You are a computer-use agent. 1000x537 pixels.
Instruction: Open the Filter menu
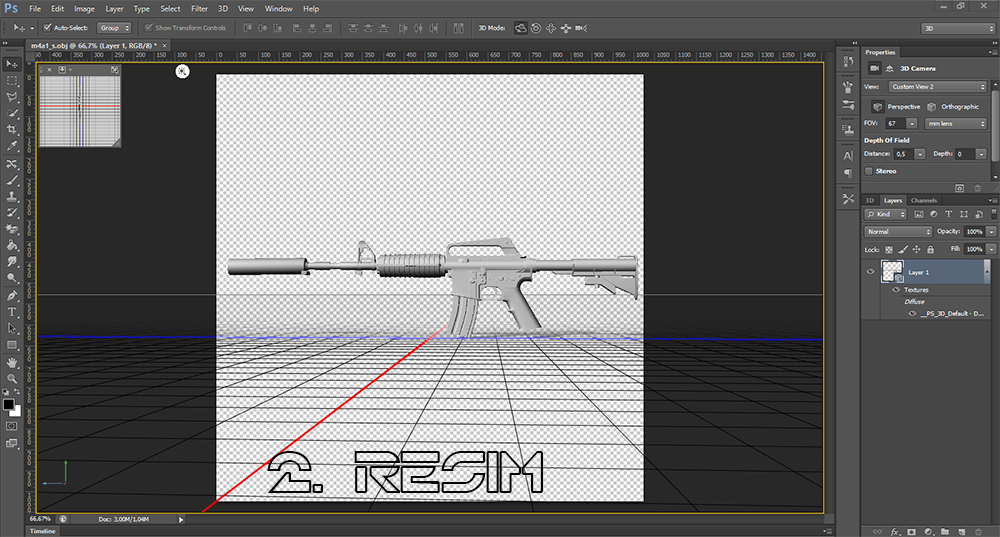pos(199,8)
